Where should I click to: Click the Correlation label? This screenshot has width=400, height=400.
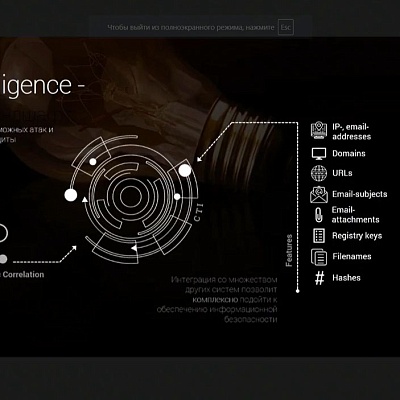click(x=23, y=275)
